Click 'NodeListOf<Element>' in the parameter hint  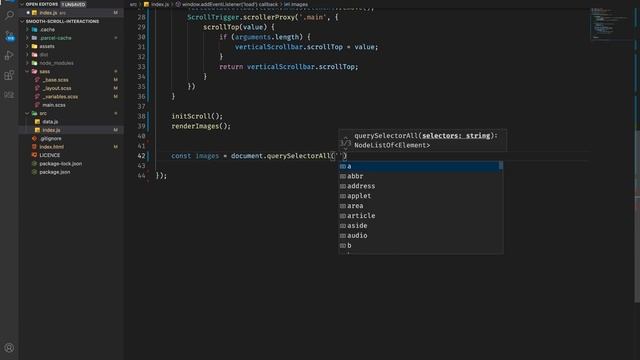(x=392, y=145)
